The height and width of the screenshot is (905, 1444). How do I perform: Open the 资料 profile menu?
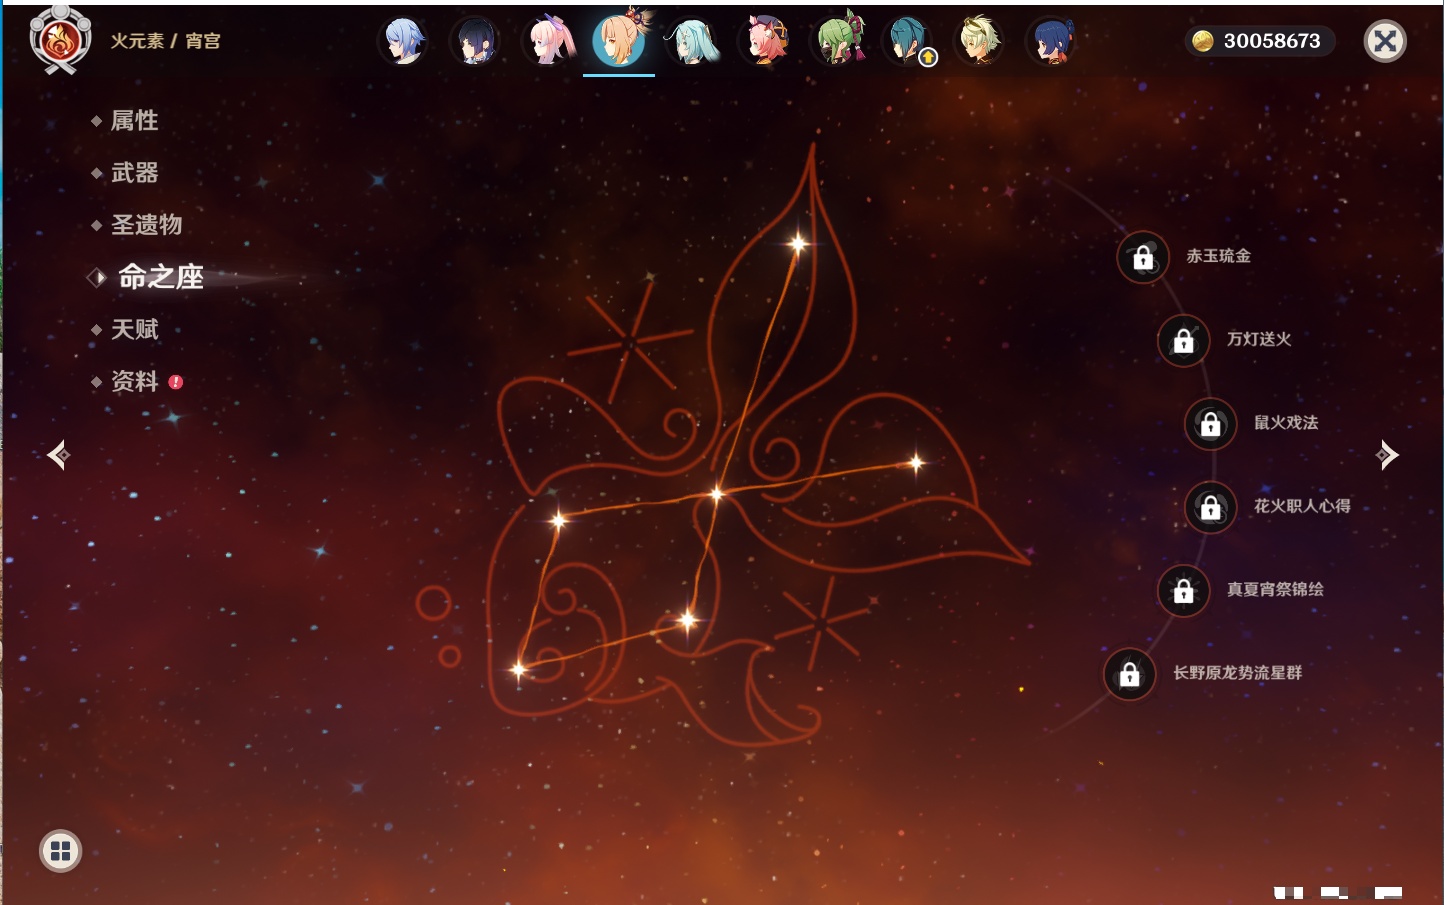[x=134, y=381]
